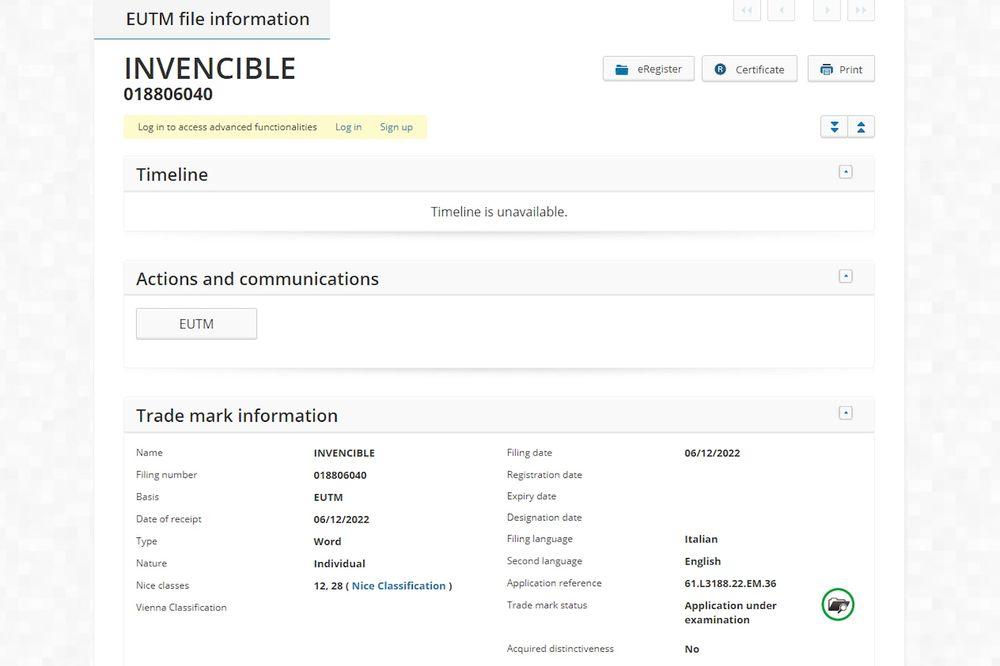Select the EUTM file information tab
This screenshot has width=1000, height=666.
pyautogui.click(x=217, y=19)
